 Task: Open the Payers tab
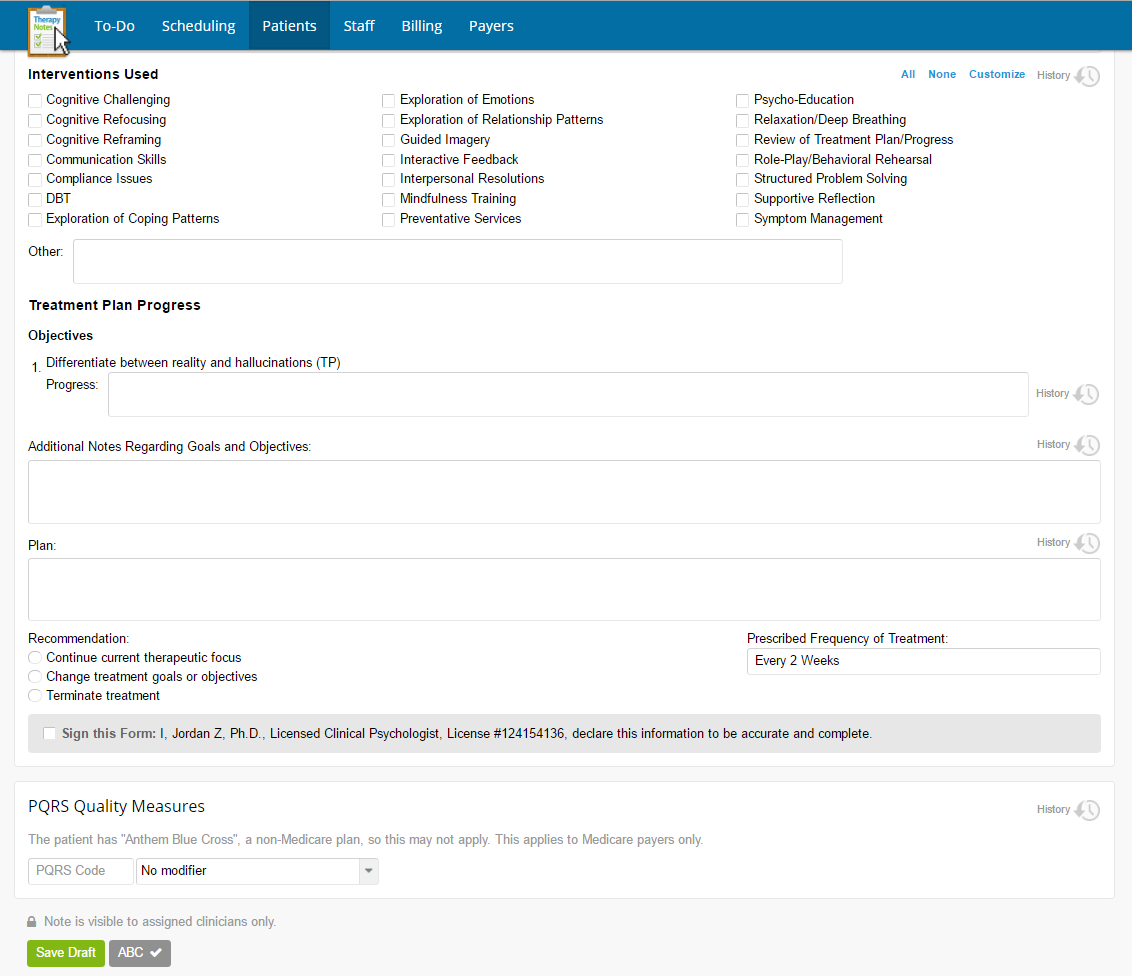point(492,26)
